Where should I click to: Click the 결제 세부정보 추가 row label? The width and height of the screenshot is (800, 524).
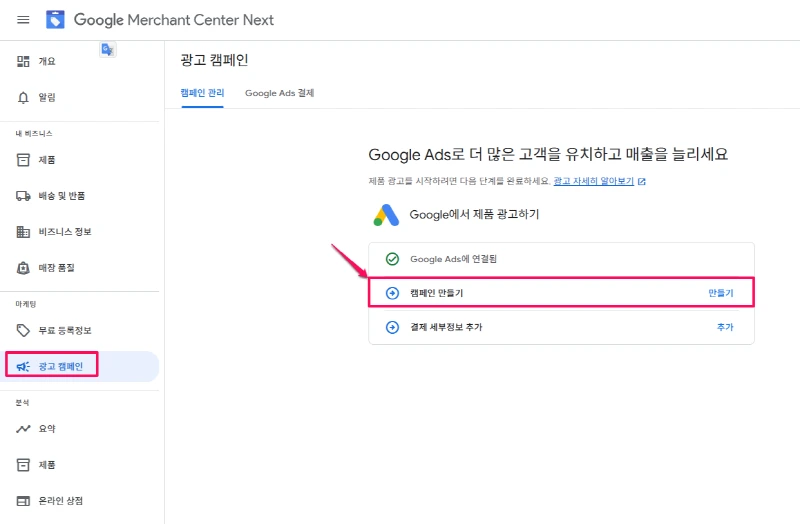(x=446, y=327)
